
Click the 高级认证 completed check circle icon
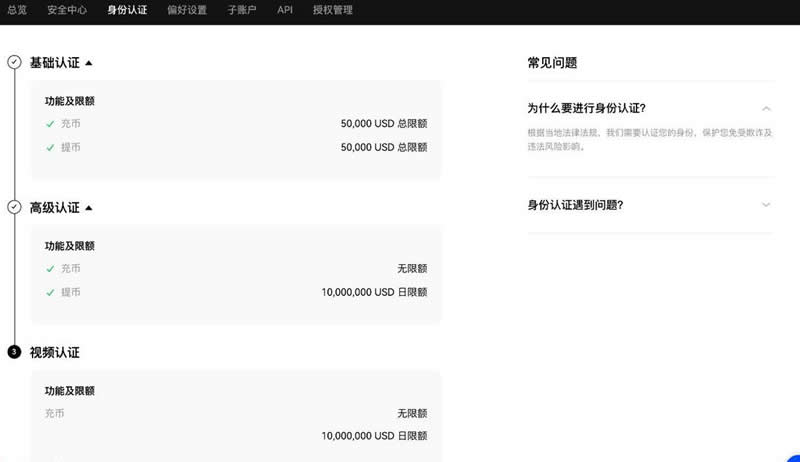(x=14, y=207)
